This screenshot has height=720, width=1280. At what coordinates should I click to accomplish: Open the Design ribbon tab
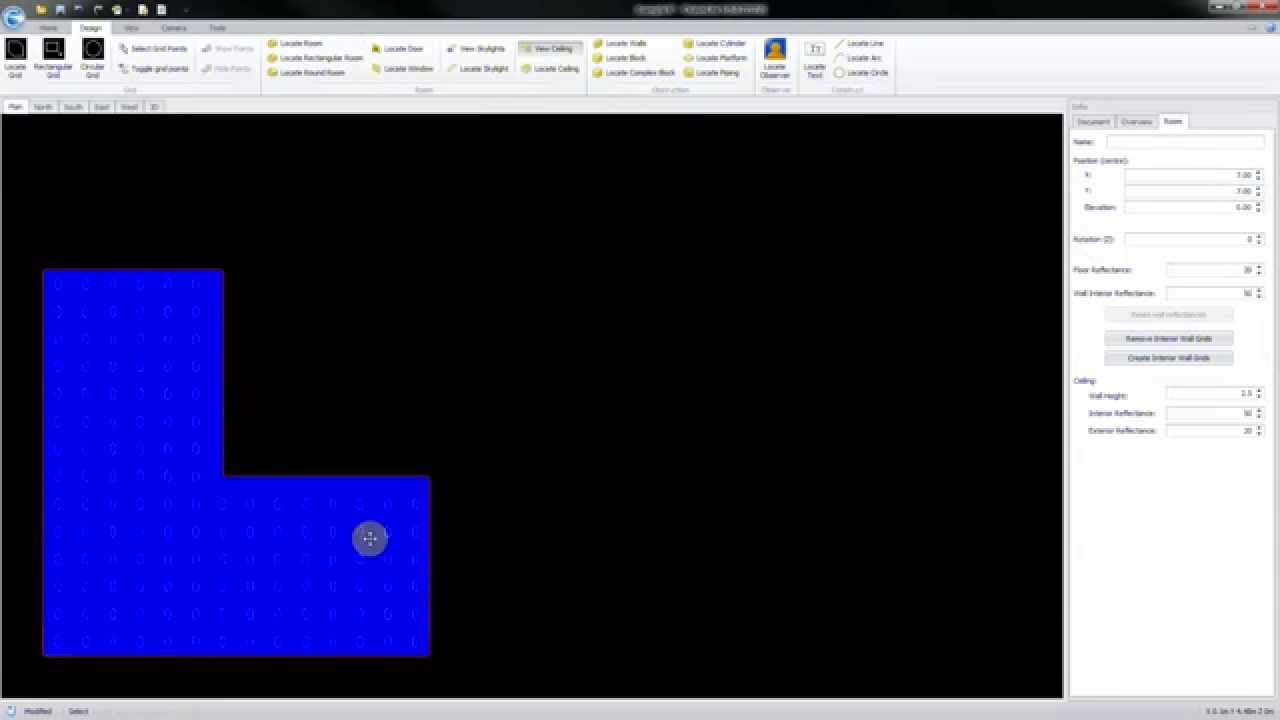click(x=91, y=28)
